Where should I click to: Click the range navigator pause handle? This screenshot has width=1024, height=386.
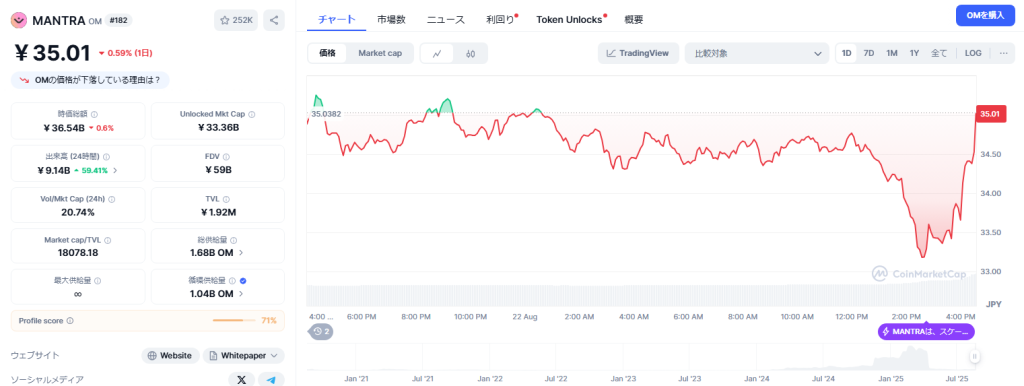coord(974,357)
